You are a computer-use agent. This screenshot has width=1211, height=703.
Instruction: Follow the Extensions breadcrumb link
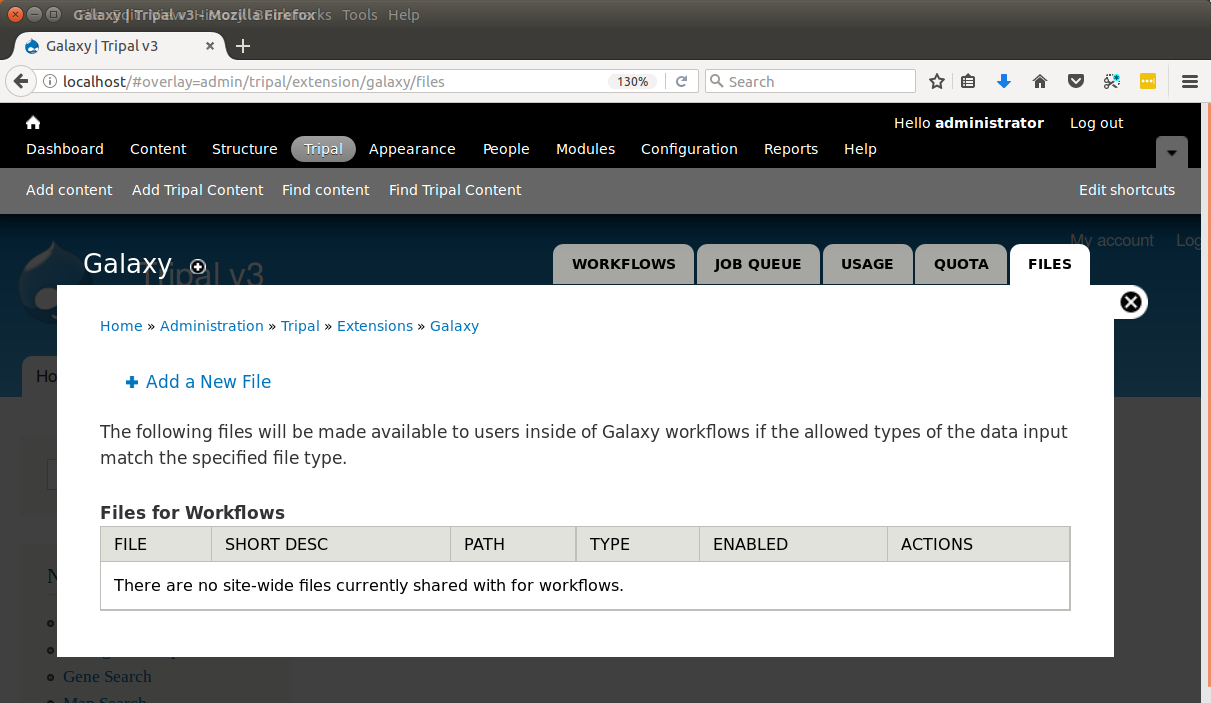pos(375,326)
